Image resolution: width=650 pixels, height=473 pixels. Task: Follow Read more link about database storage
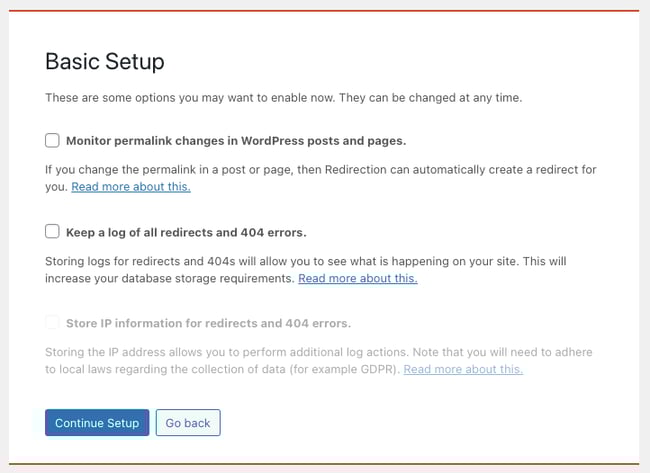click(x=357, y=278)
